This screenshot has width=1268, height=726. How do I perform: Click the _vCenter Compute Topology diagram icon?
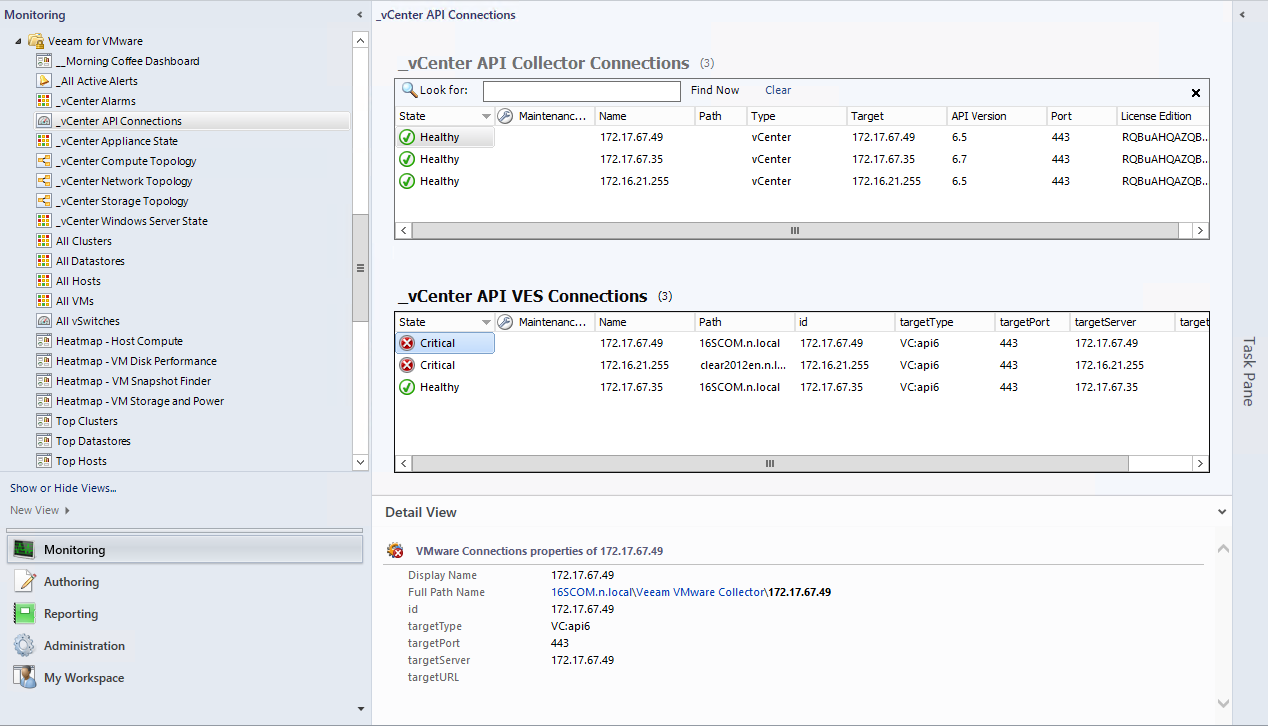44,161
